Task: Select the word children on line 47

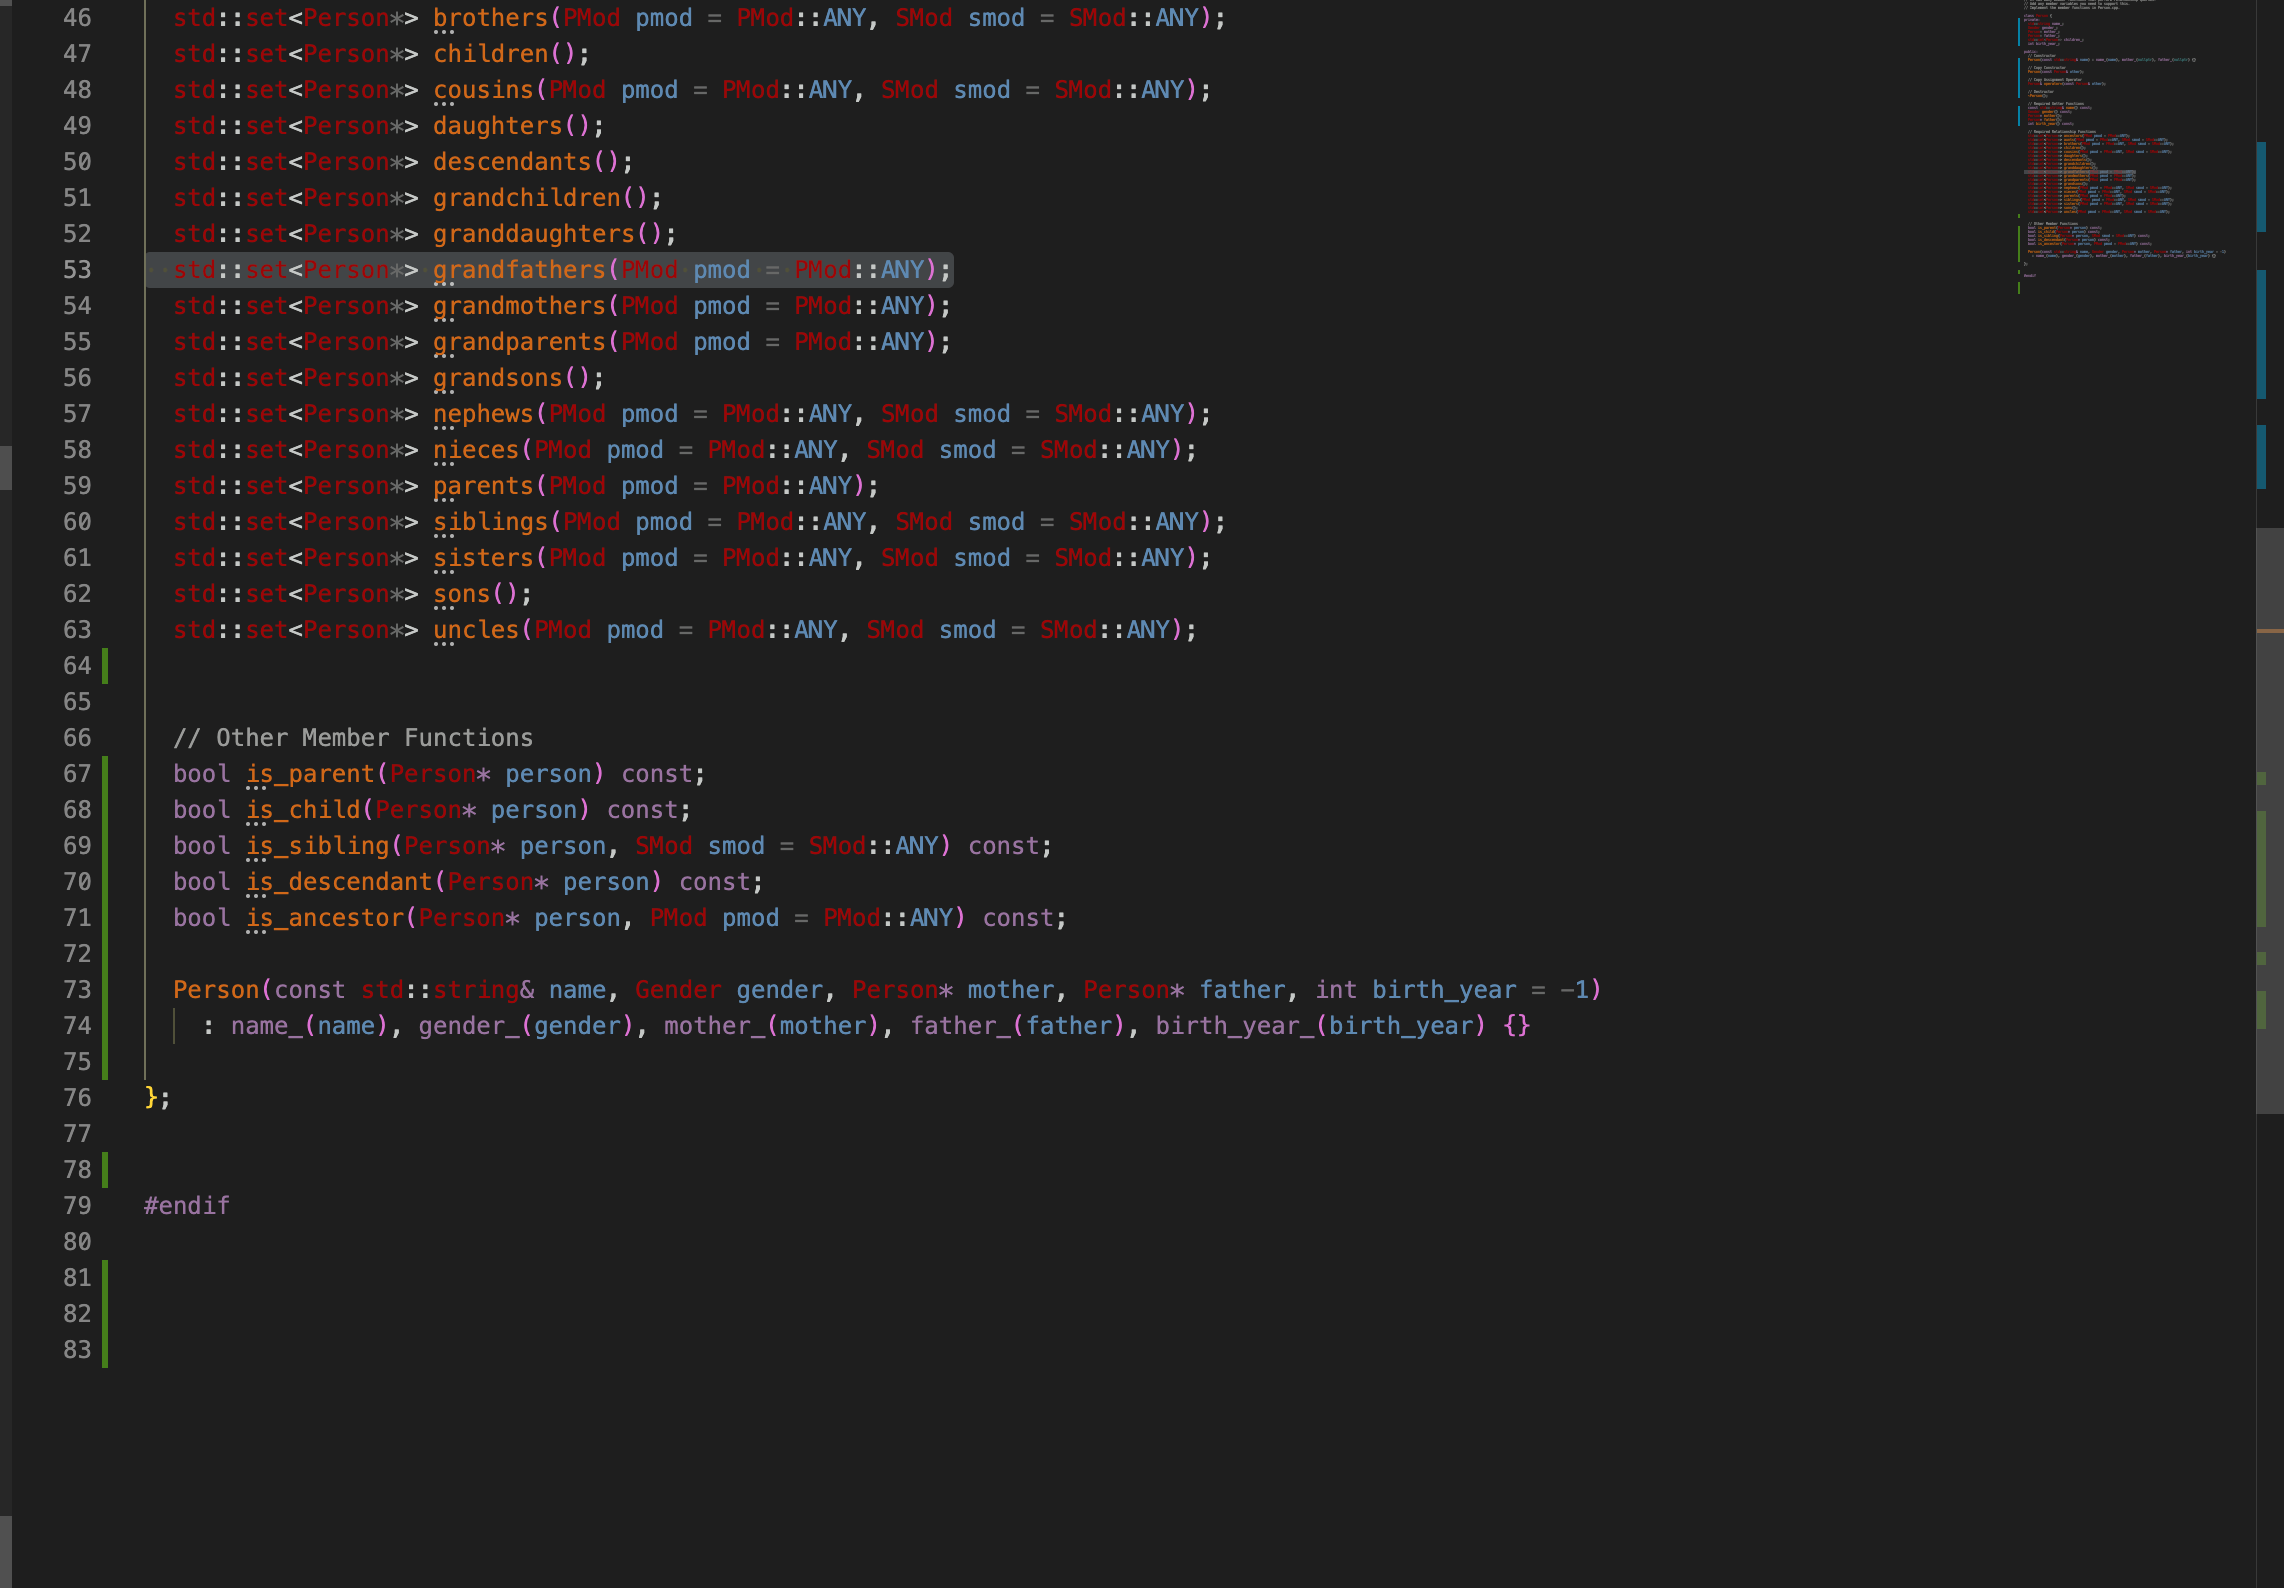Action: pos(490,53)
